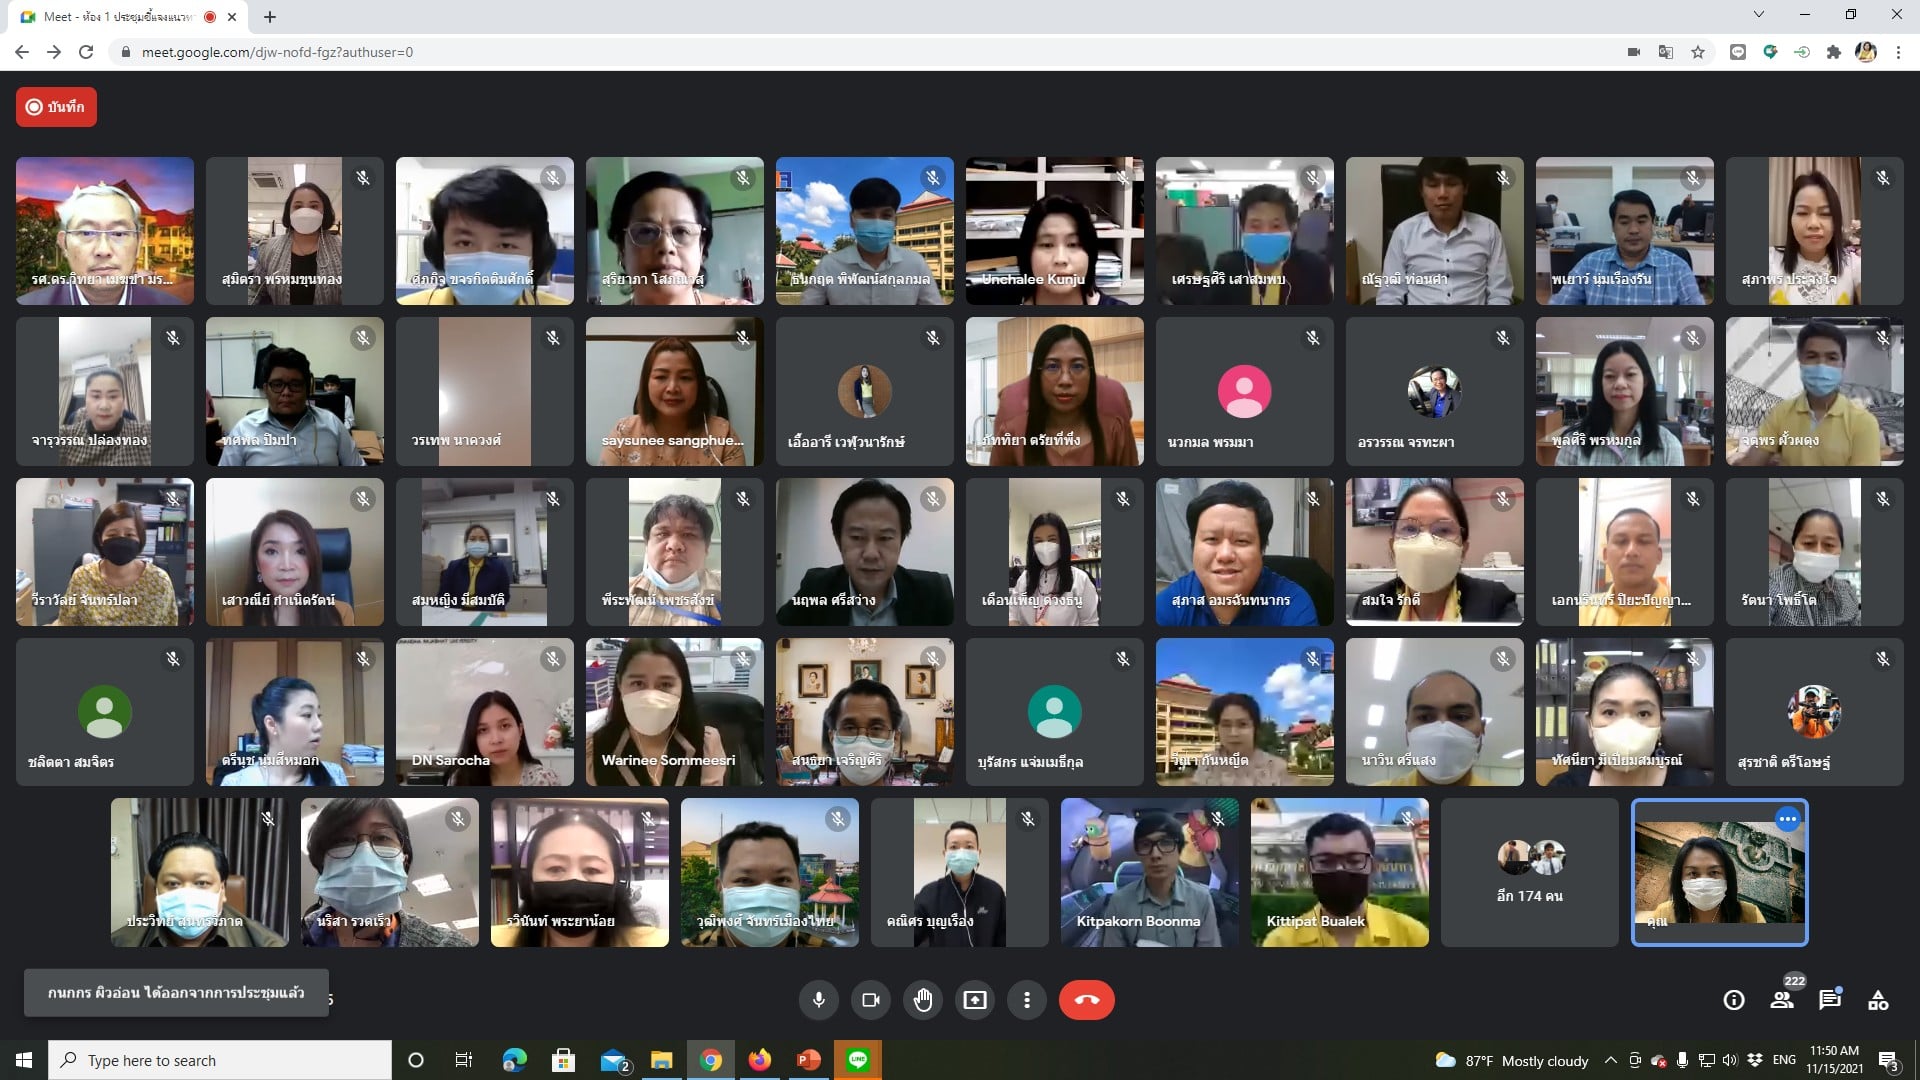Leave call with red hang-up button
This screenshot has width=1920, height=1080.
tap(1086, 1000)
